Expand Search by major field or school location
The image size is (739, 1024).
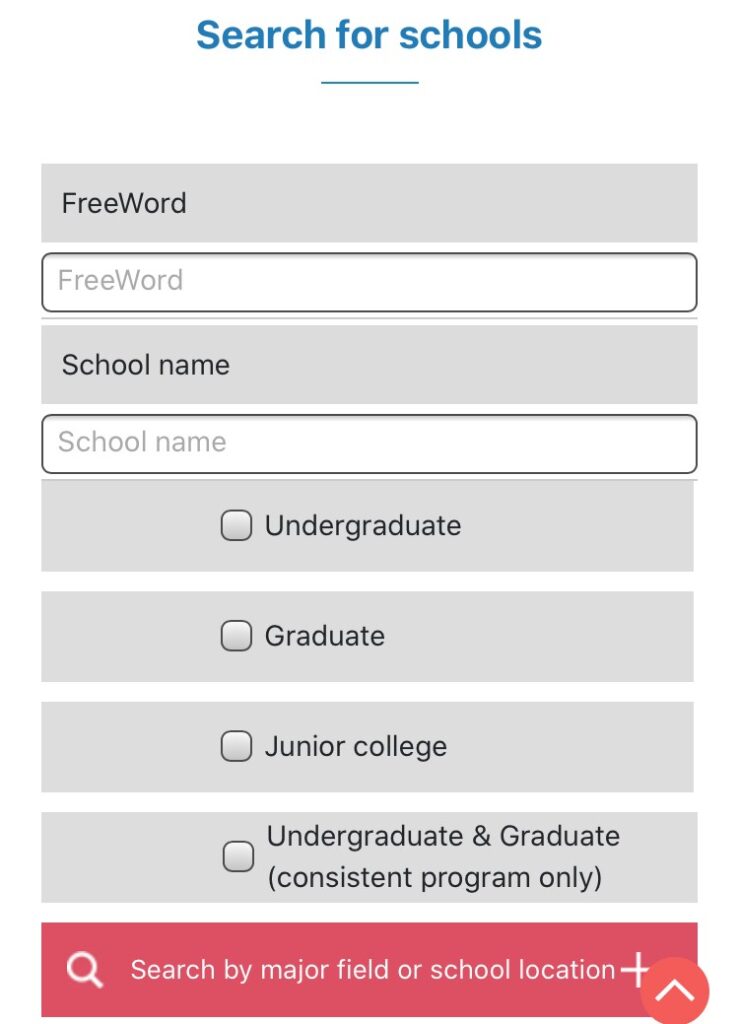(372, 969)
